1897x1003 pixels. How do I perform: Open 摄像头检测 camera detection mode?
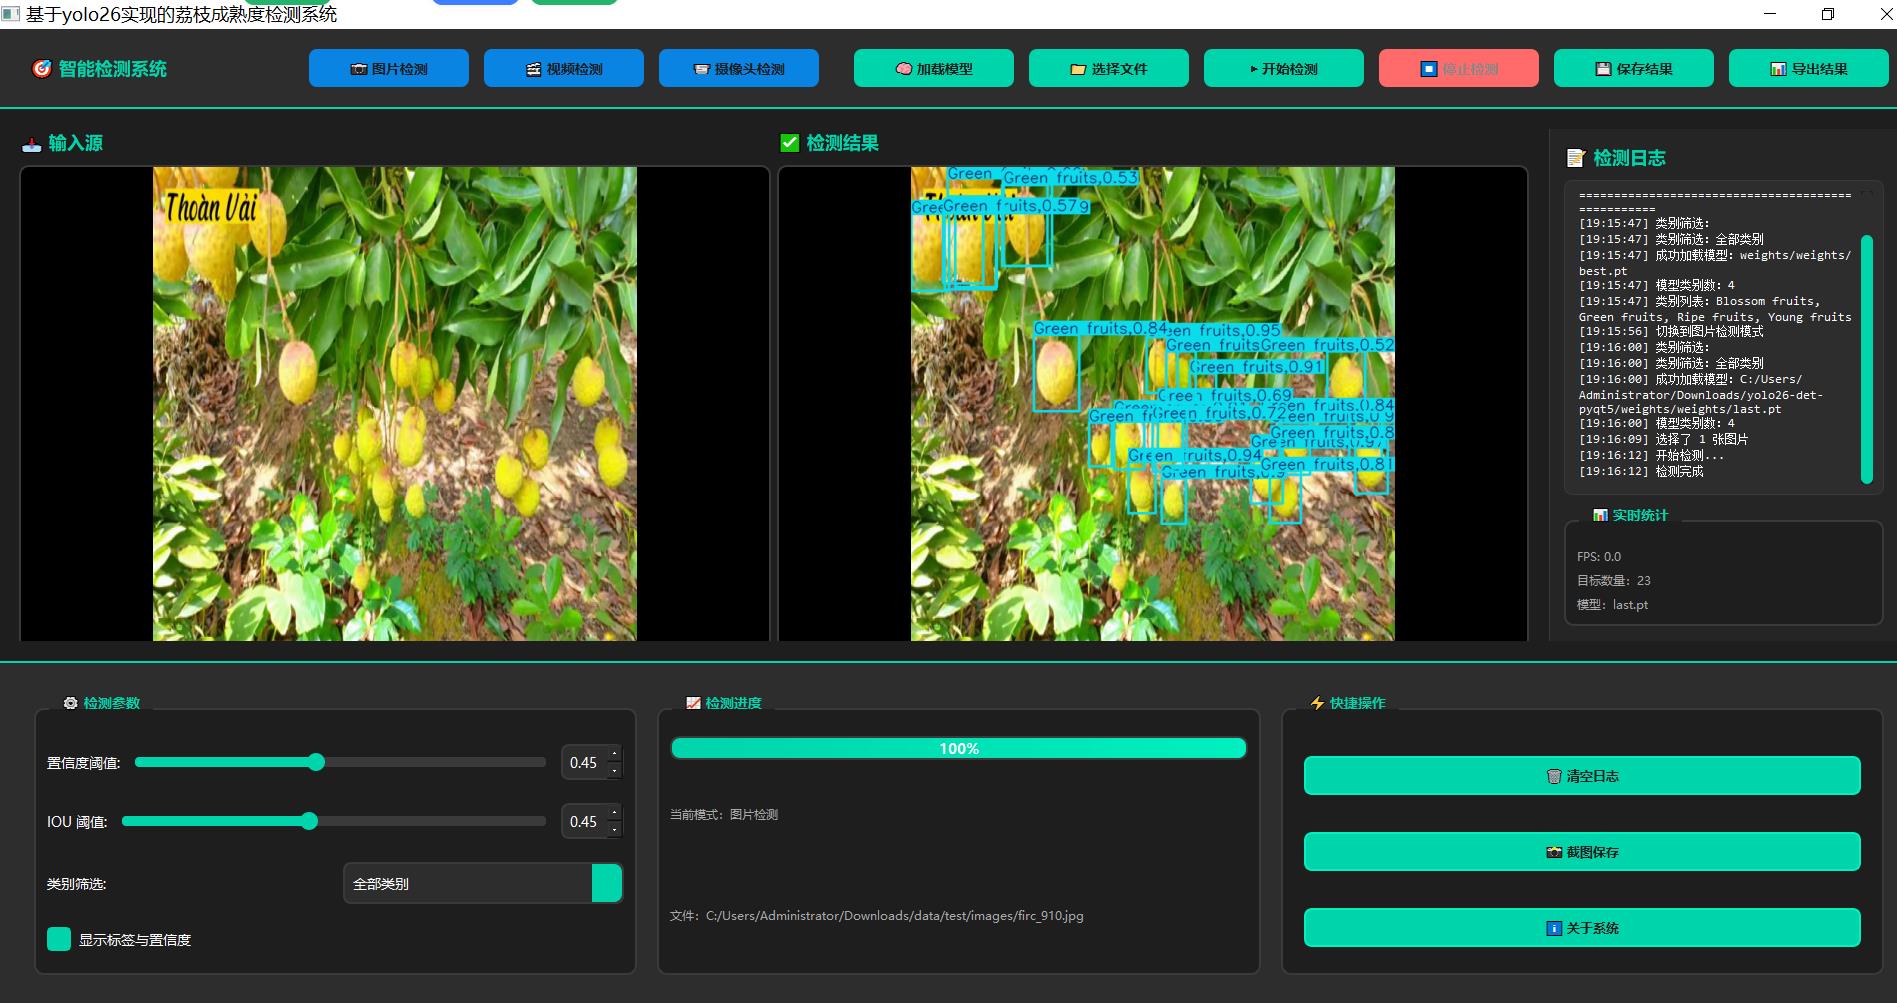click(738, 69)
